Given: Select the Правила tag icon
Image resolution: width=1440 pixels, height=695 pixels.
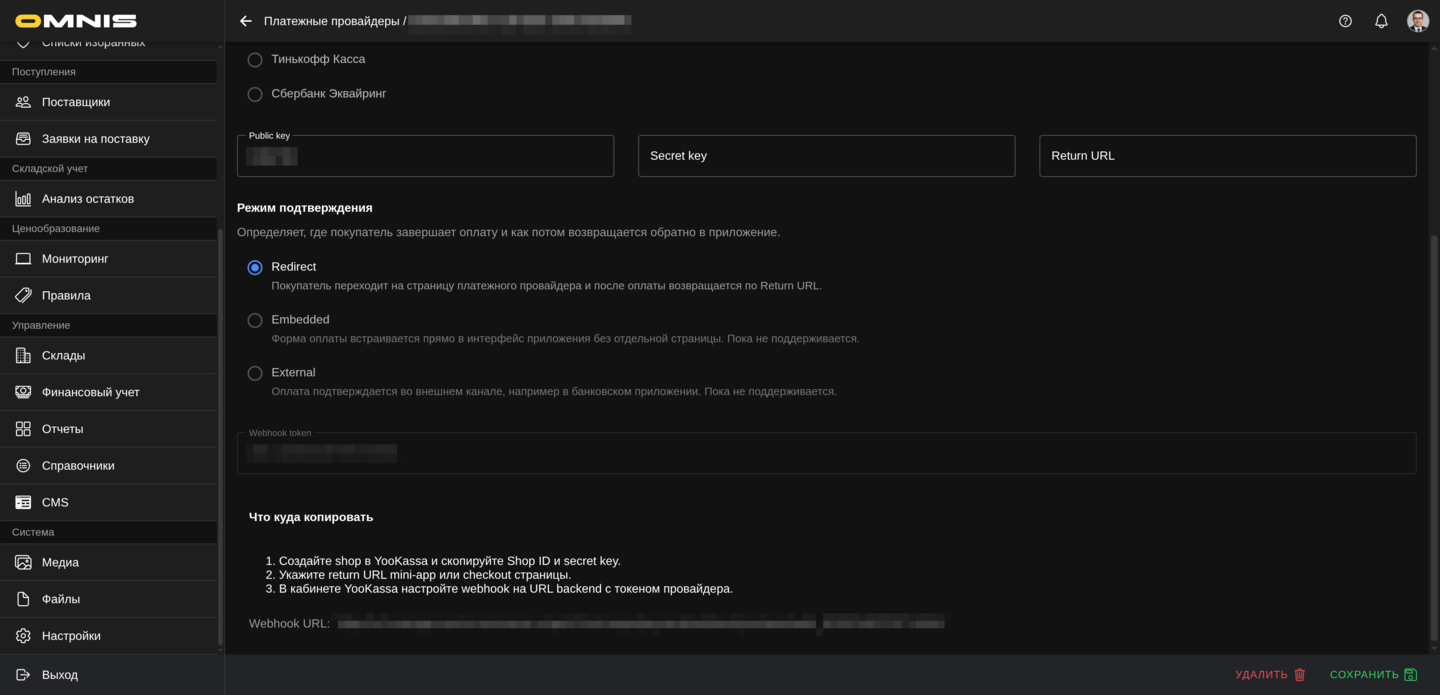Looking at the screenshot, I should 22,294.
